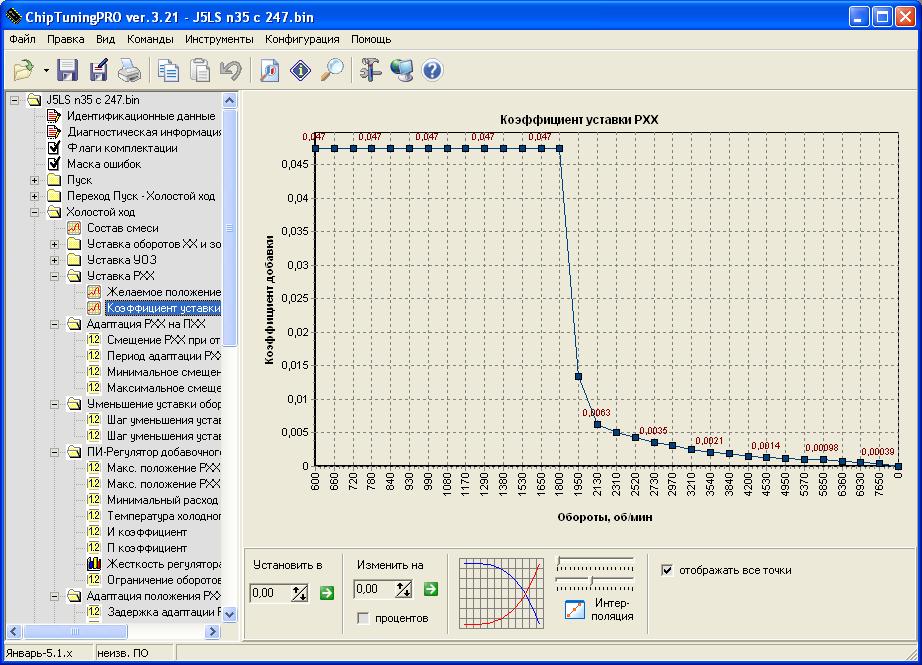Click the Состав смеси graph icon
The height and width of the screenshot is (665, 922).
click(x=74, y=228)
